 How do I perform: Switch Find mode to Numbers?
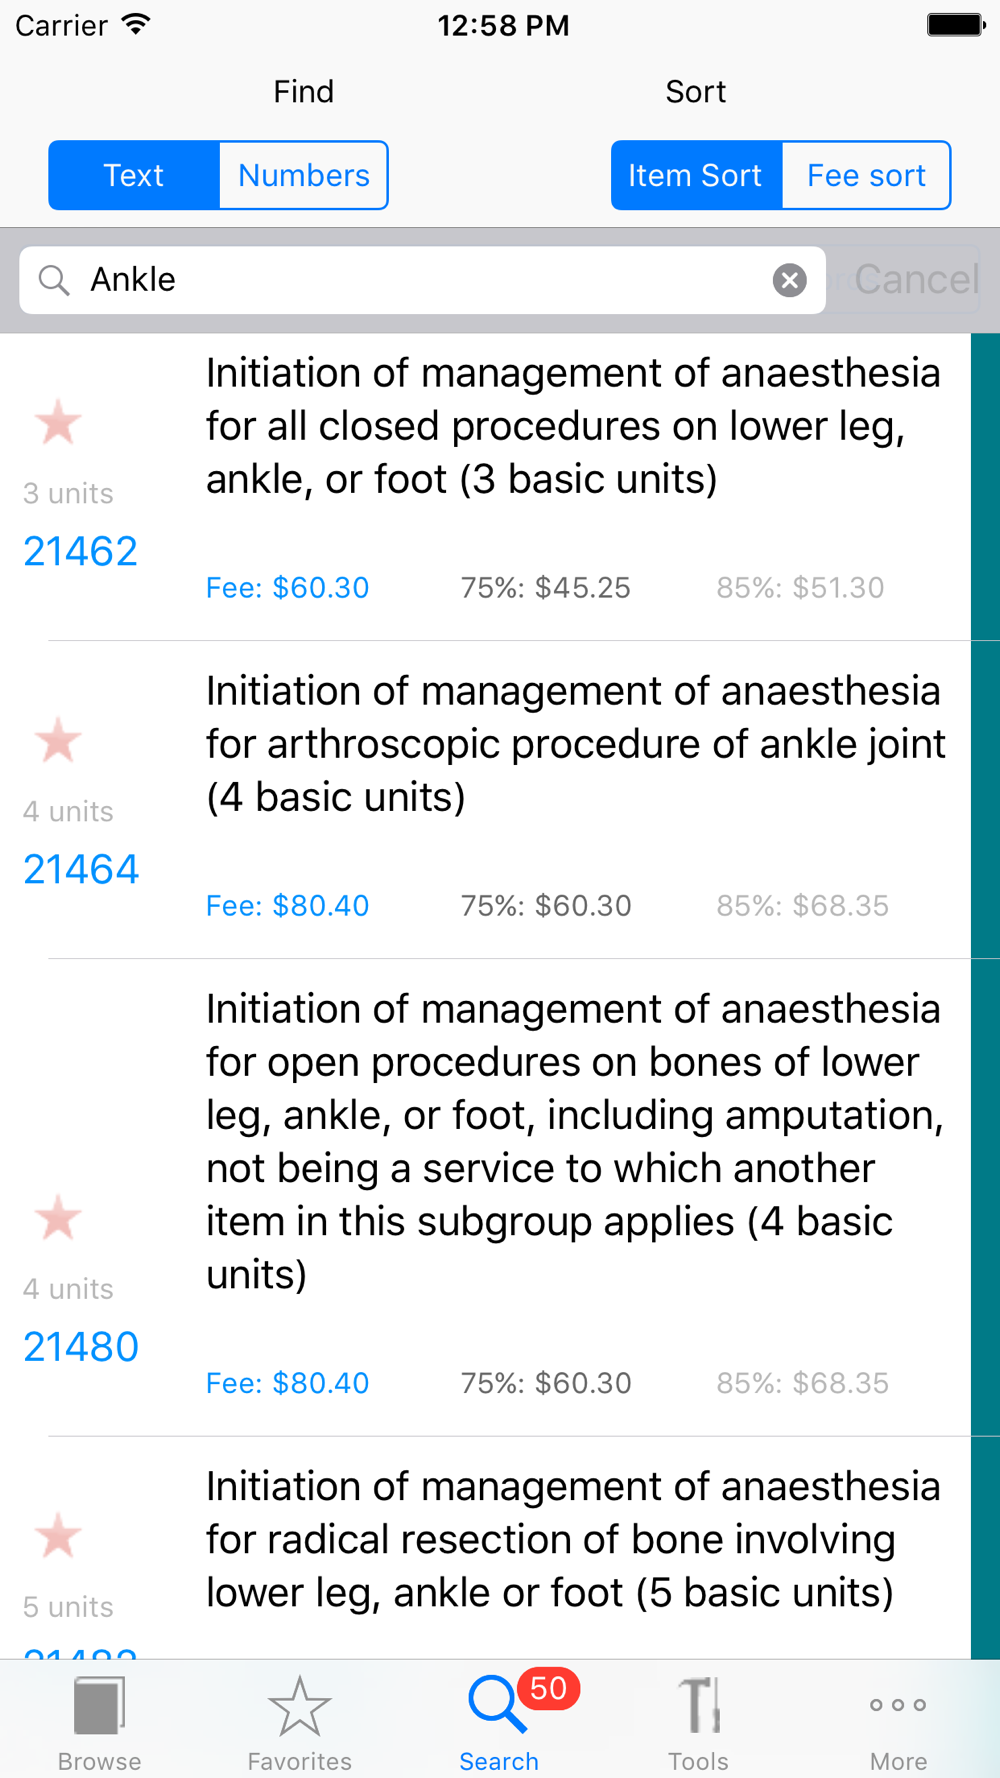(x=303, y=175)
